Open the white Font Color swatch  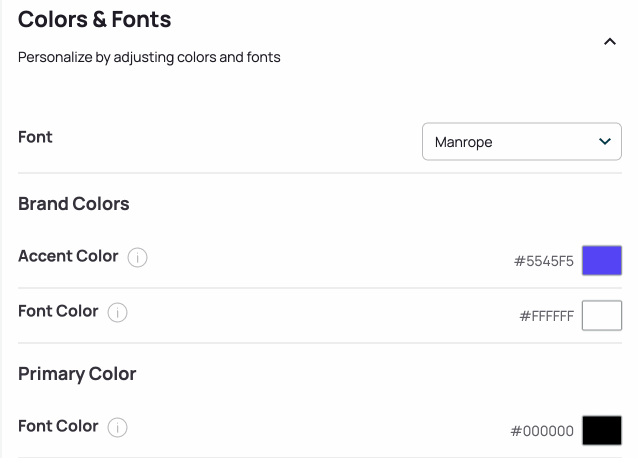point(602,315)
